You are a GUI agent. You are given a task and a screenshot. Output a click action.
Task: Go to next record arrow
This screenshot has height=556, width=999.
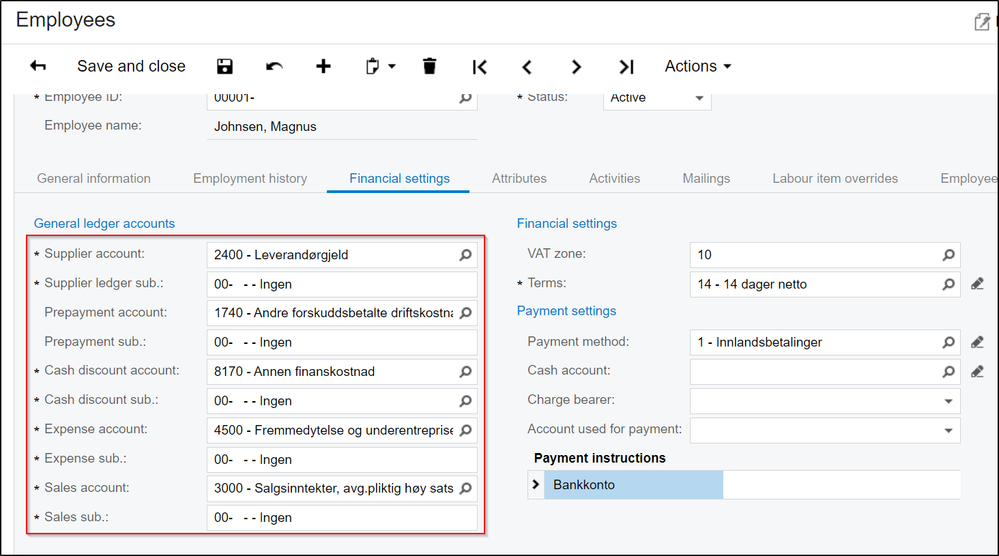pos(576,67)
